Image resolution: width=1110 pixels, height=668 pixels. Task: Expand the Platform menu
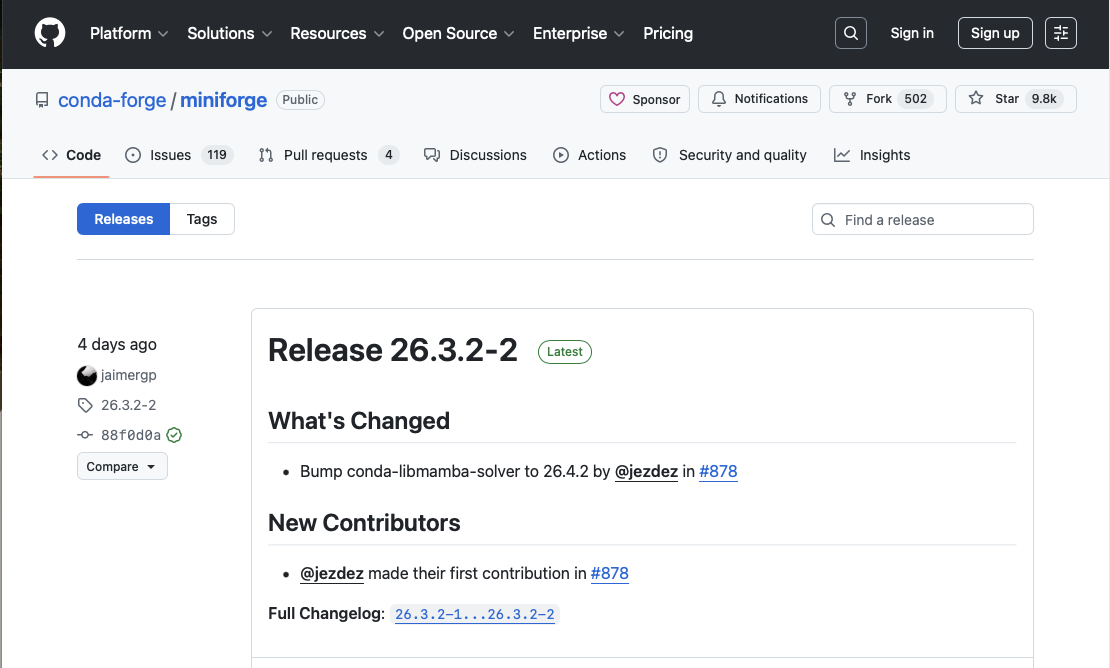(129, 33)
